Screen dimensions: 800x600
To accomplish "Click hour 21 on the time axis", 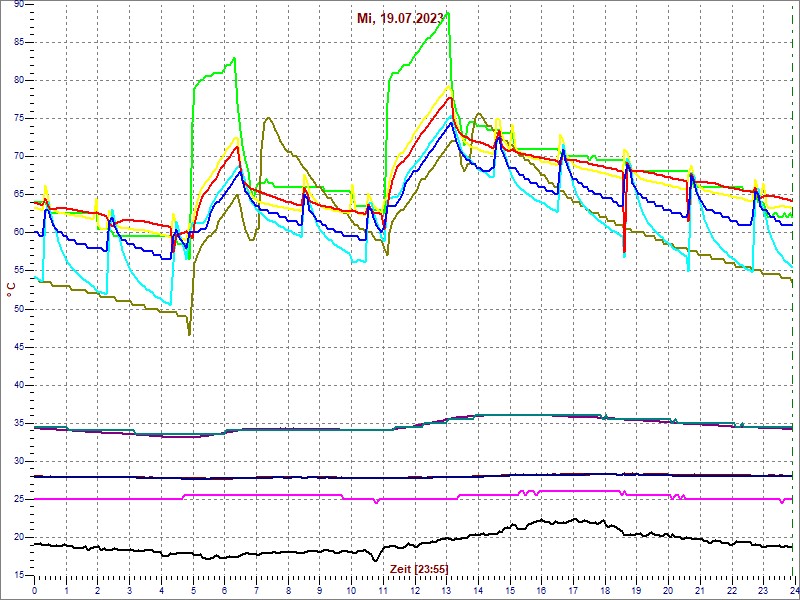I will coord(701,590).
